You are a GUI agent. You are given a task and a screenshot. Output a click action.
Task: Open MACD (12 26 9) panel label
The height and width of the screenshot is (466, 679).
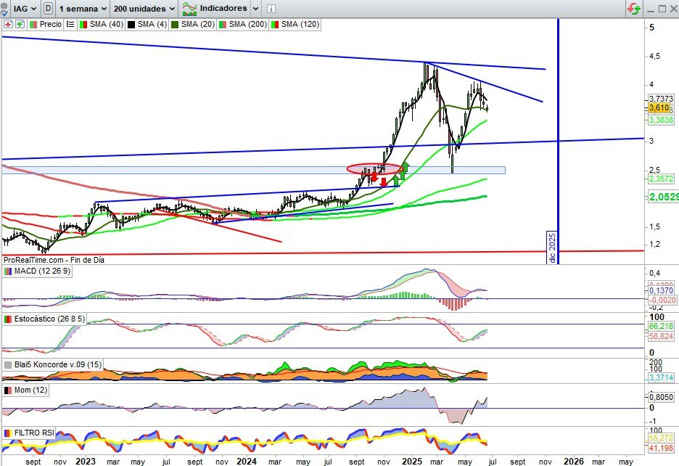pyautogui.click(x=42, y=271)
